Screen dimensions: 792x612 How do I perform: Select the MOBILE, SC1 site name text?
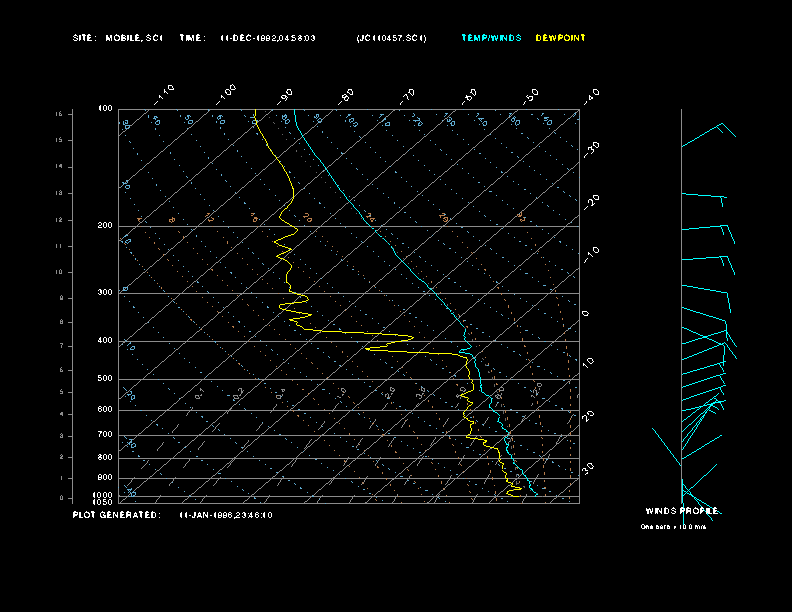(133, 38)
